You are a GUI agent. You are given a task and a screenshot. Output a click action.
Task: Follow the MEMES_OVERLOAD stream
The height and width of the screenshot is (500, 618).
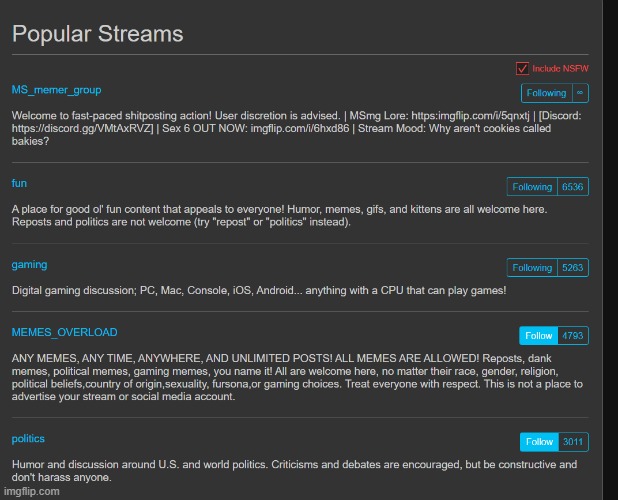point(539,335)
